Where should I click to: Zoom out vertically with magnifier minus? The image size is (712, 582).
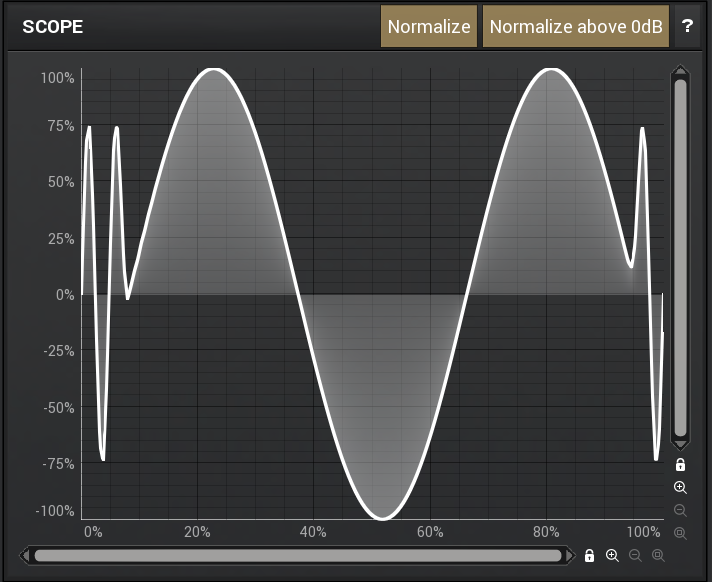680,510
